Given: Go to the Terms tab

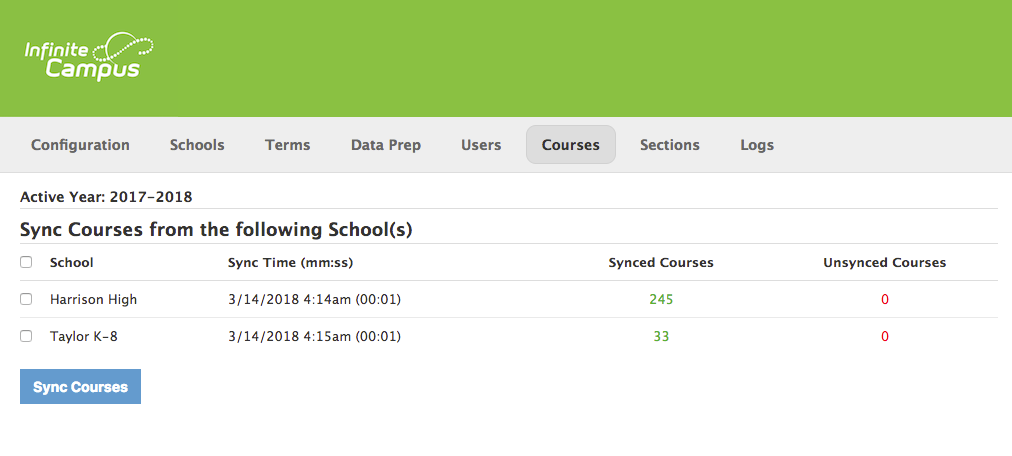Looking at the screenshot, I should coord(287,145).
